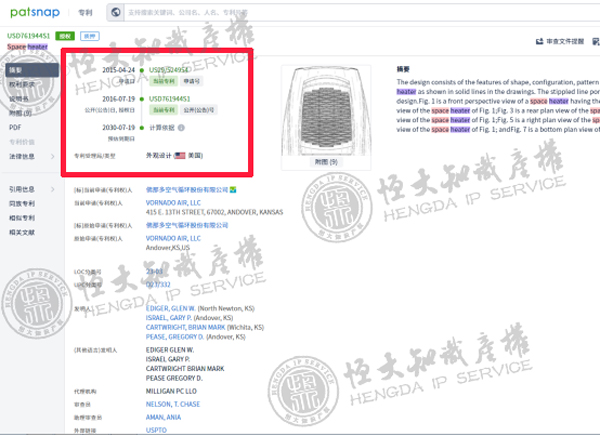Click the patsnap logo
Image resolution: width=600 pixels, height=436 pixels.
point(35,12)
